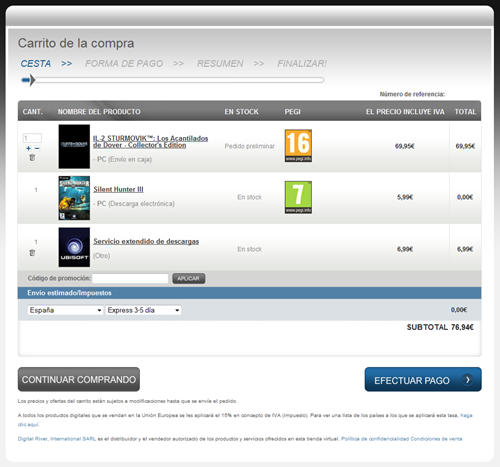Click the 5,99€ price of Silent Hunter III

click(405, 197)
